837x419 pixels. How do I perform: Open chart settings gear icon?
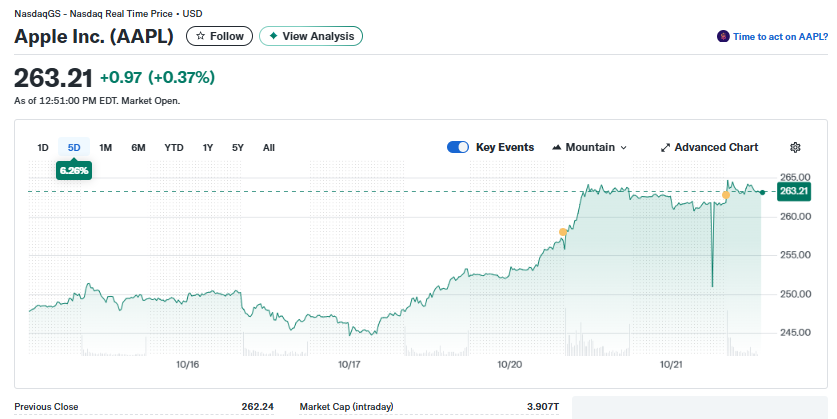795,147
